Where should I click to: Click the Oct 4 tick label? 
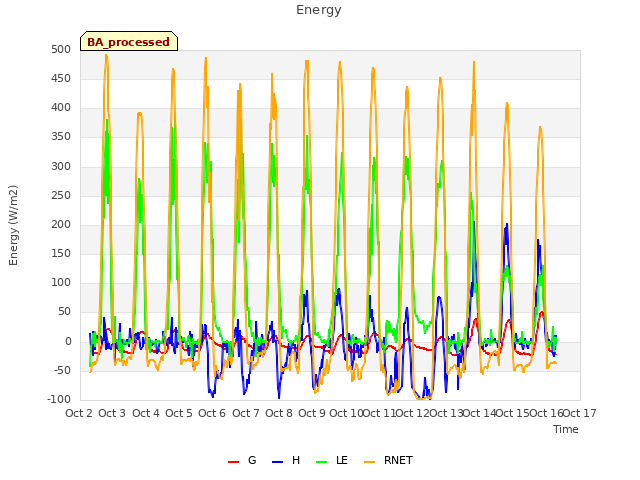[x=146, y=413]
